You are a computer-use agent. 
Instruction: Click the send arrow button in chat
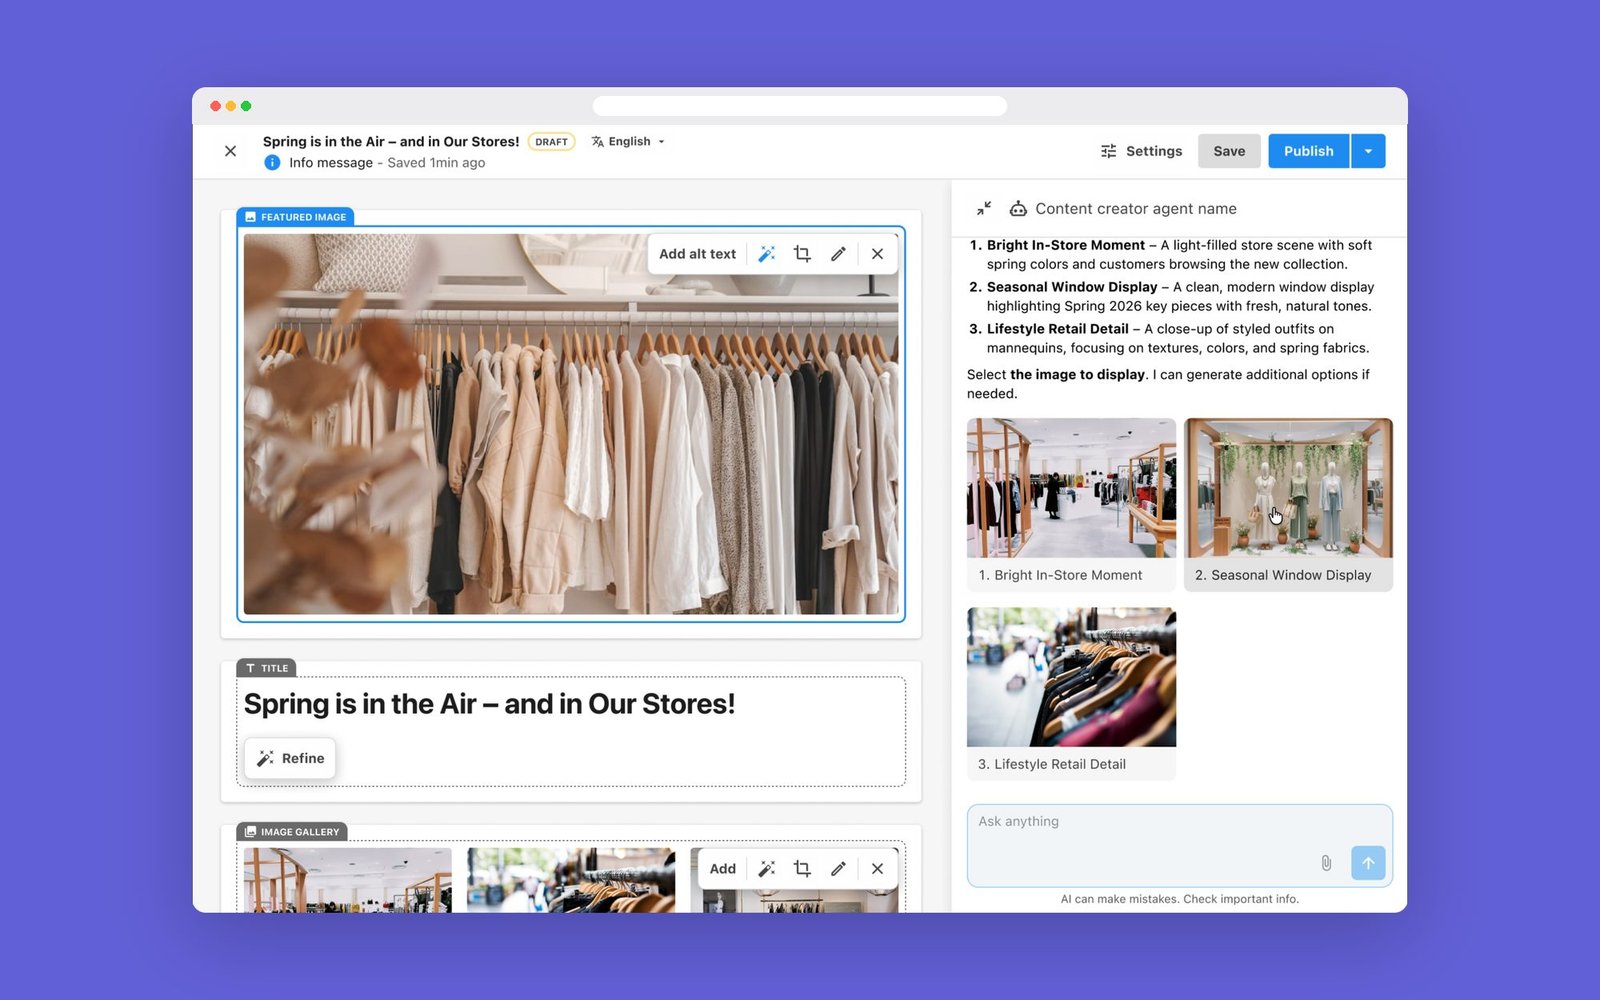pyautogui.click(x=1368, y=863)
